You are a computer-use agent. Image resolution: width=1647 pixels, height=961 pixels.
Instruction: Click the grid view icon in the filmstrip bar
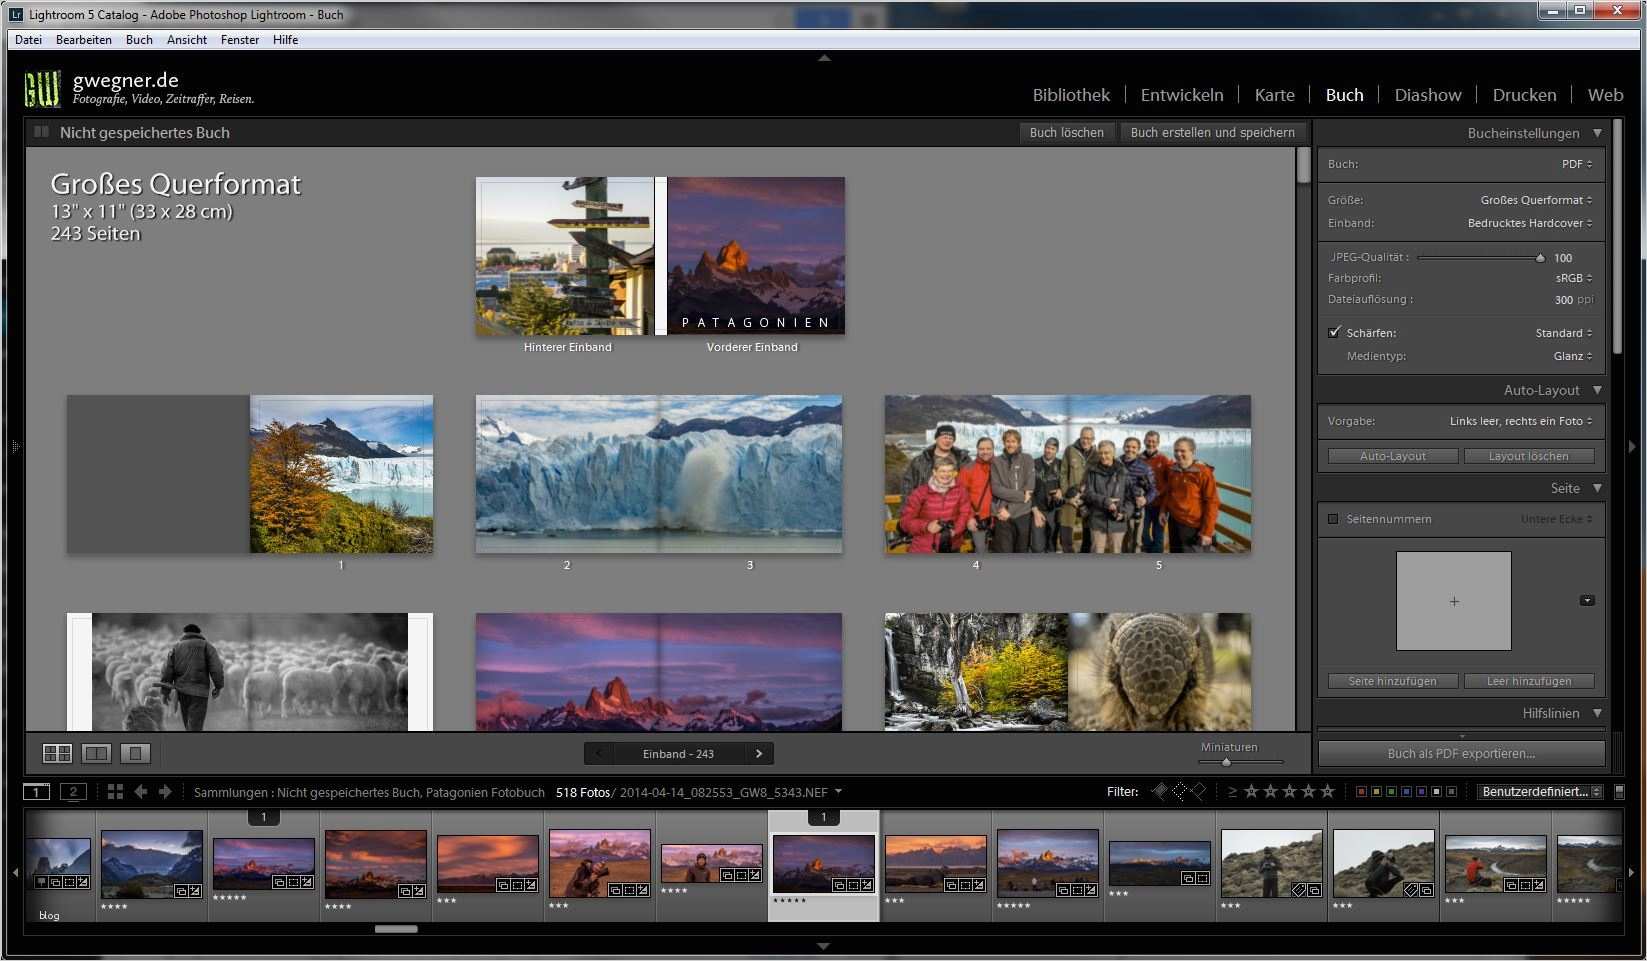[114, 791]
